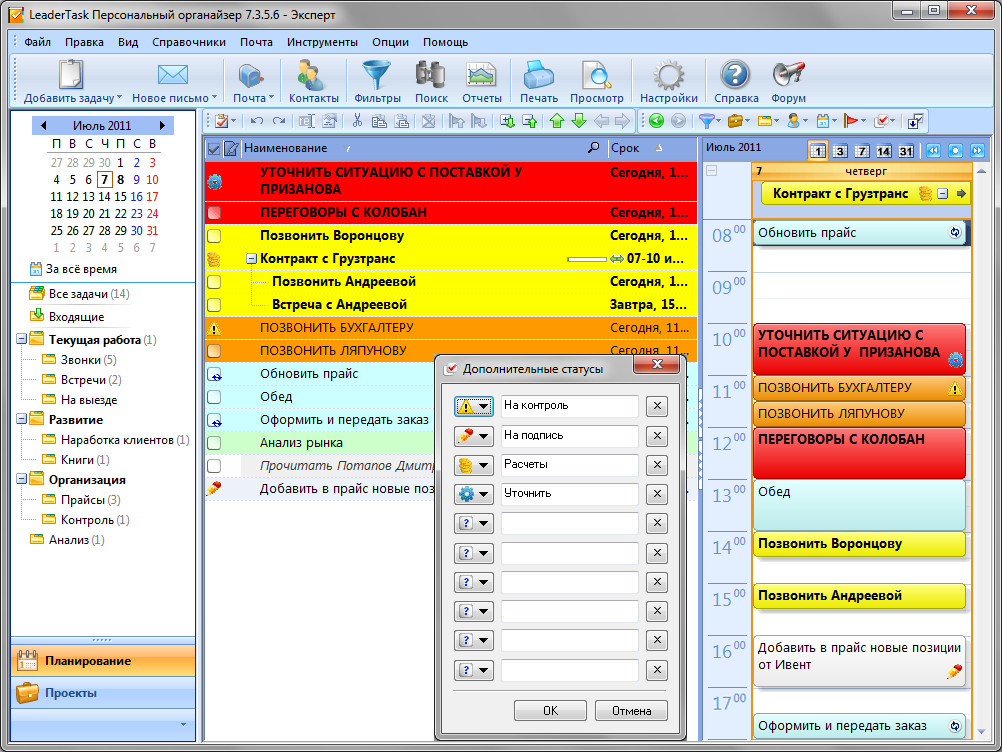Viewport: 1002px width, 752px height.
Task: Open the Опции menu
Action: tap(390, 42)
